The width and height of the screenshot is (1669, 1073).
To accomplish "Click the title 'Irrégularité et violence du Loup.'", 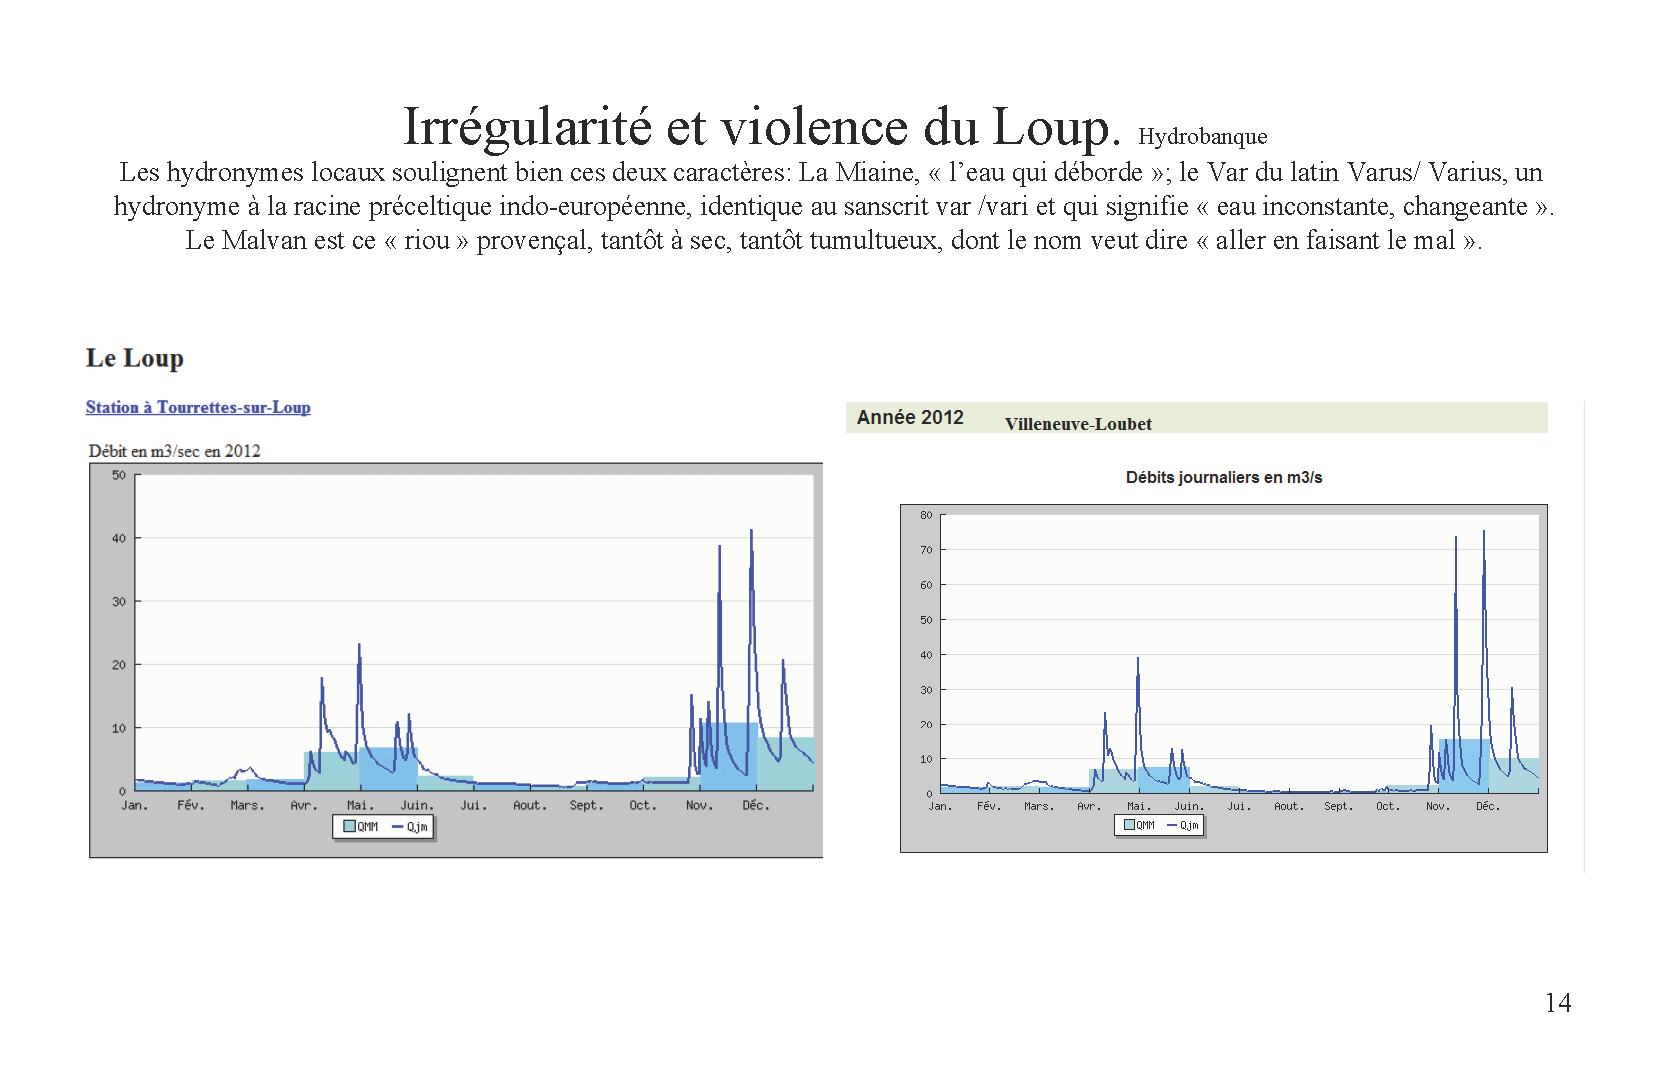I will tap(761, 127).
